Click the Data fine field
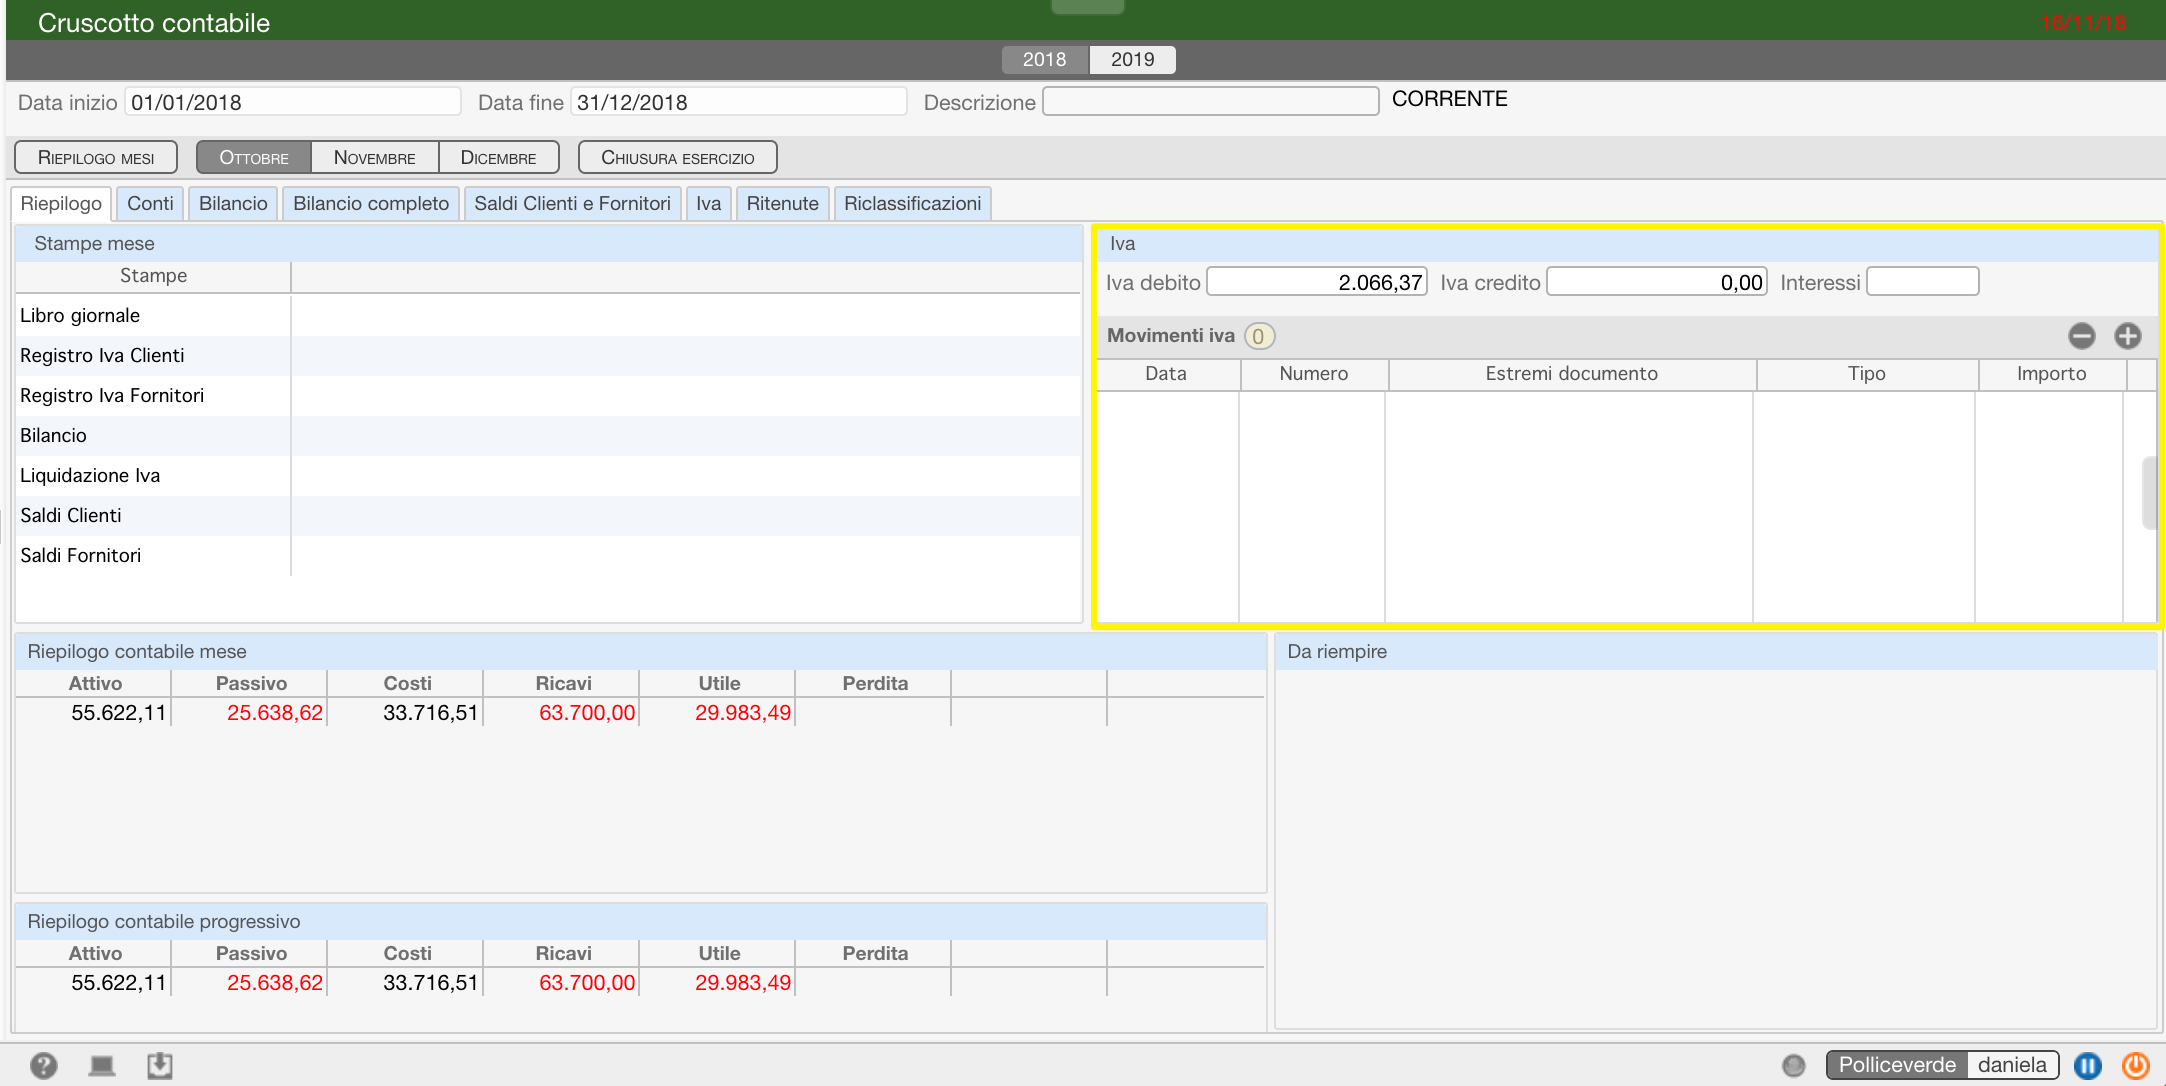Viewport: 2166px width, 1086px height. coord(739,102)
